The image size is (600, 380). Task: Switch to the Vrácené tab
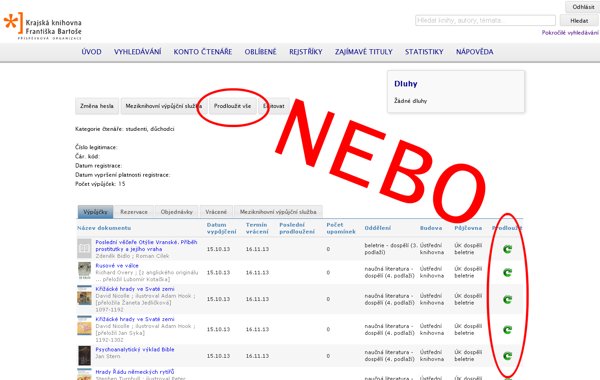point(216,212)
